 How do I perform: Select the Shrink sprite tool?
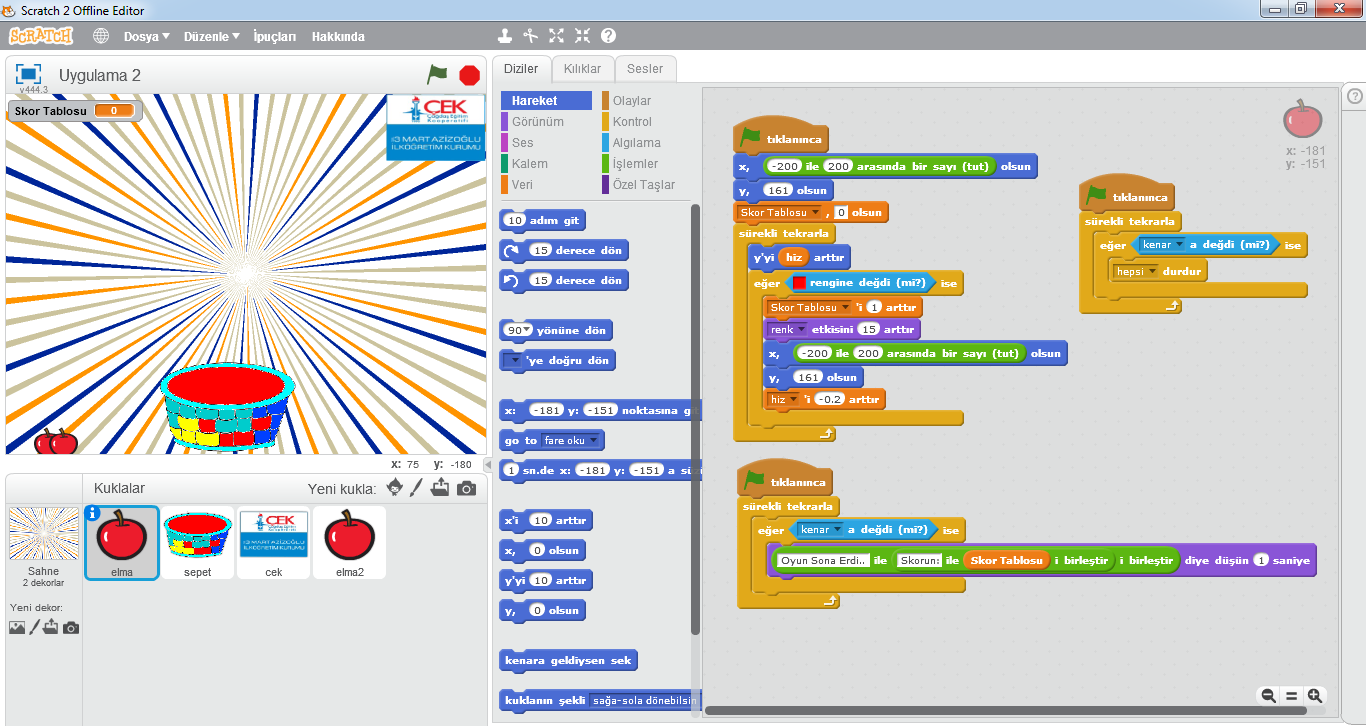(582, 36)
